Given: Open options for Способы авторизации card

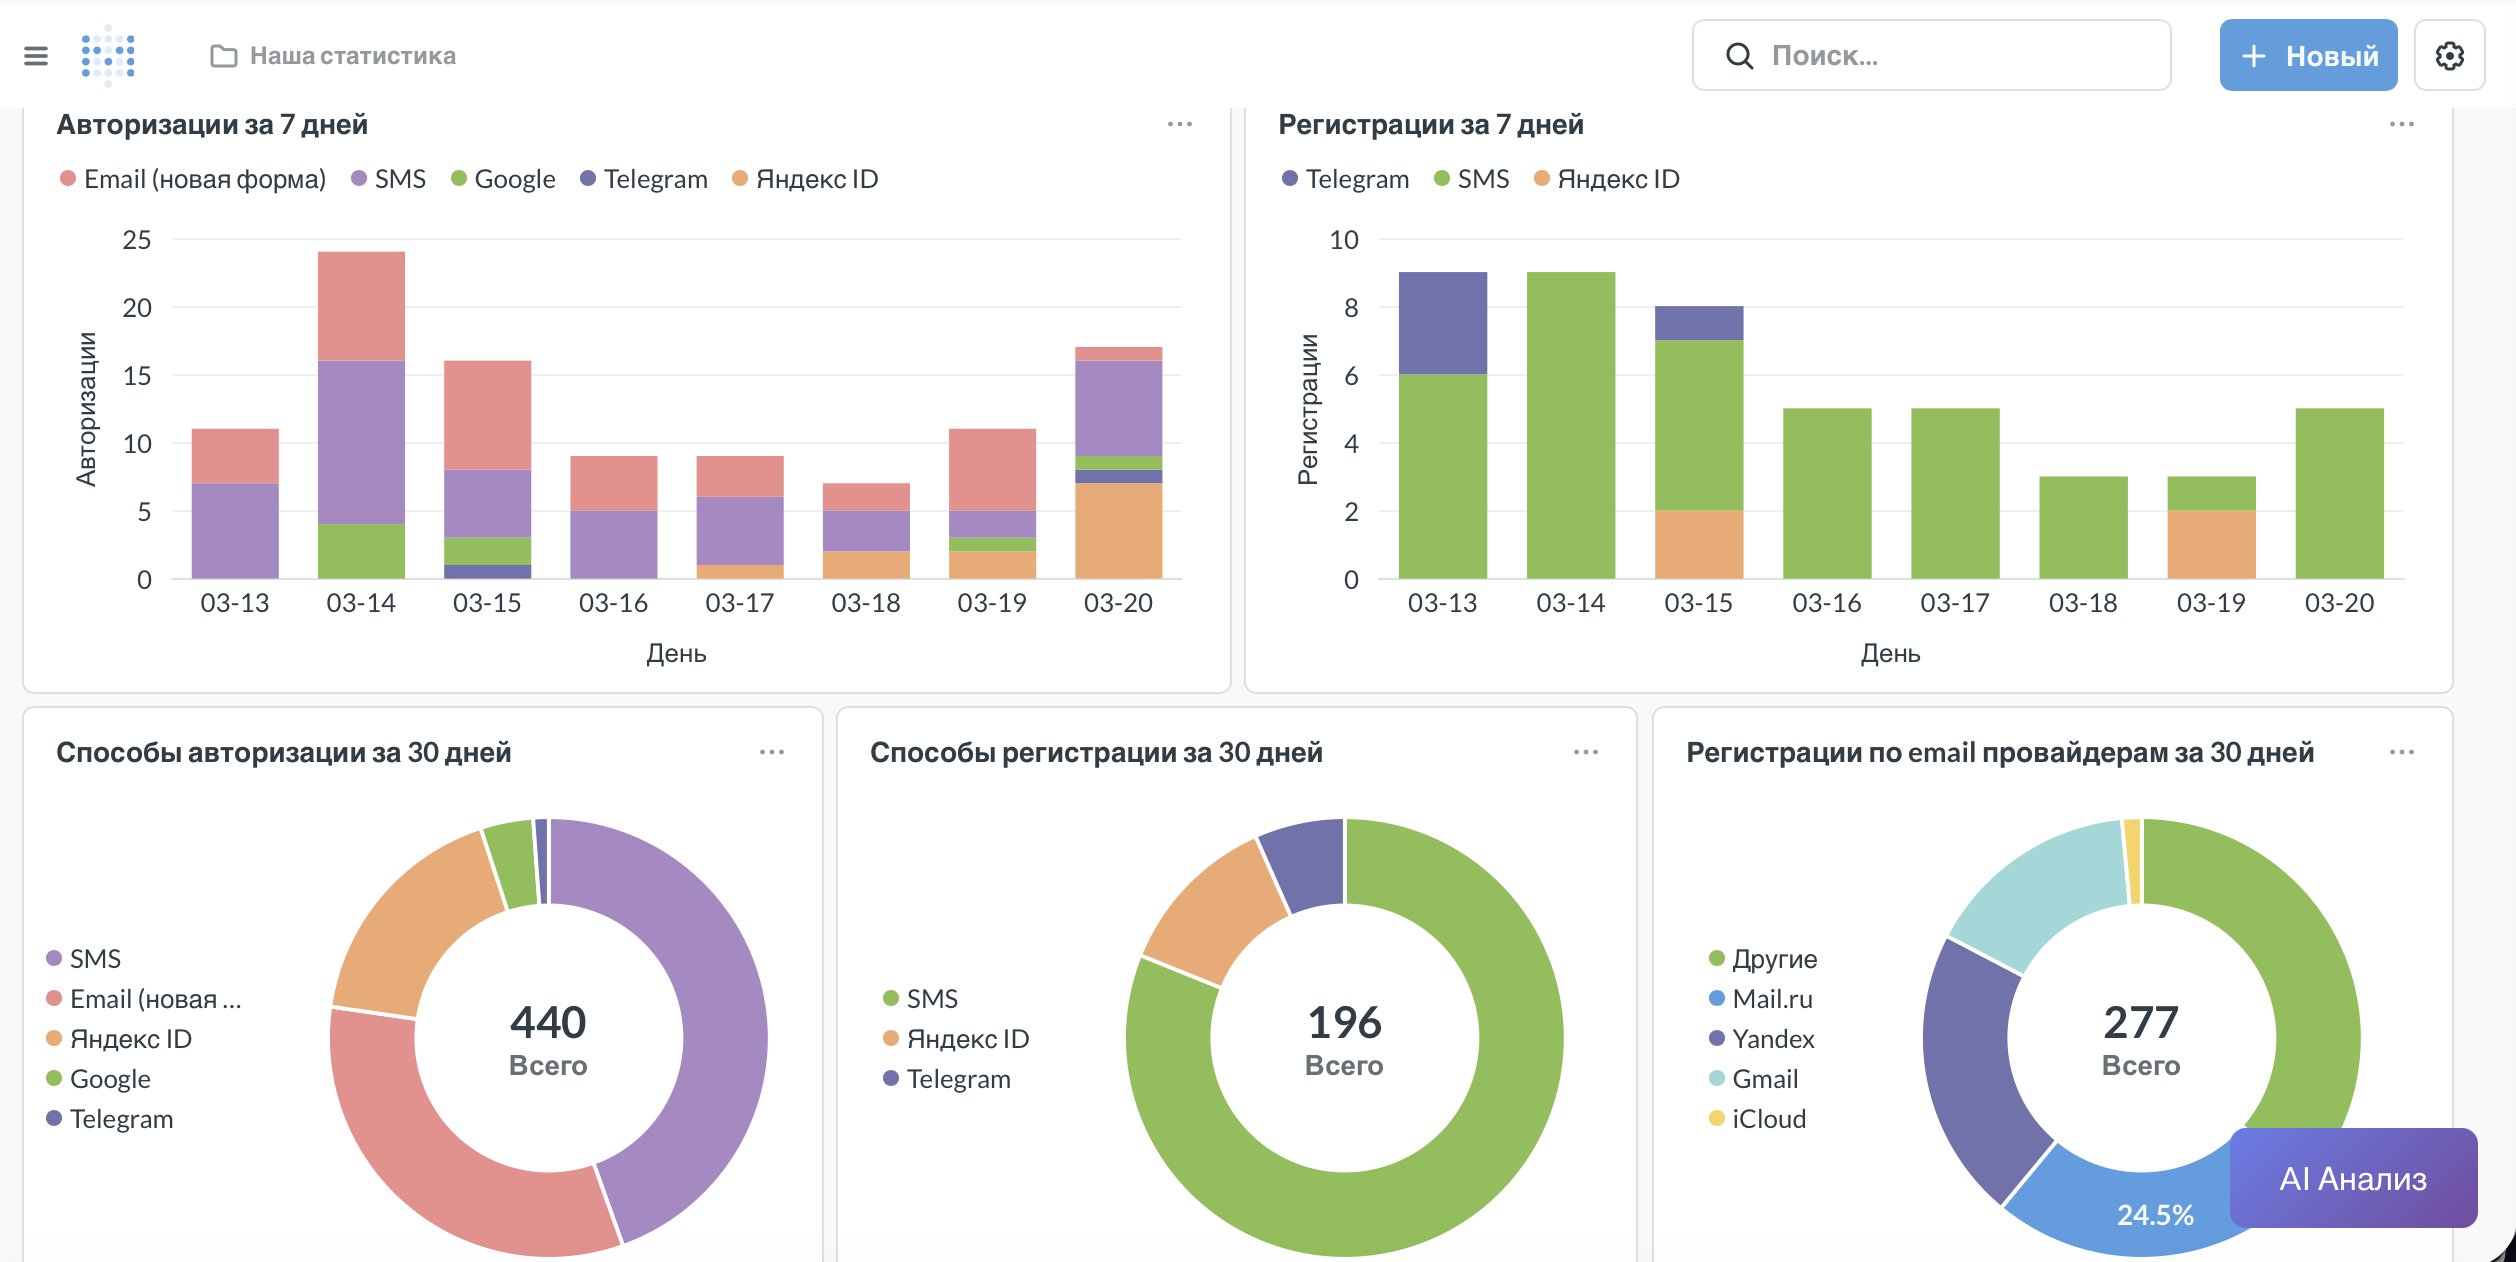Looking at the screenshot, I should tap(771, 752).
